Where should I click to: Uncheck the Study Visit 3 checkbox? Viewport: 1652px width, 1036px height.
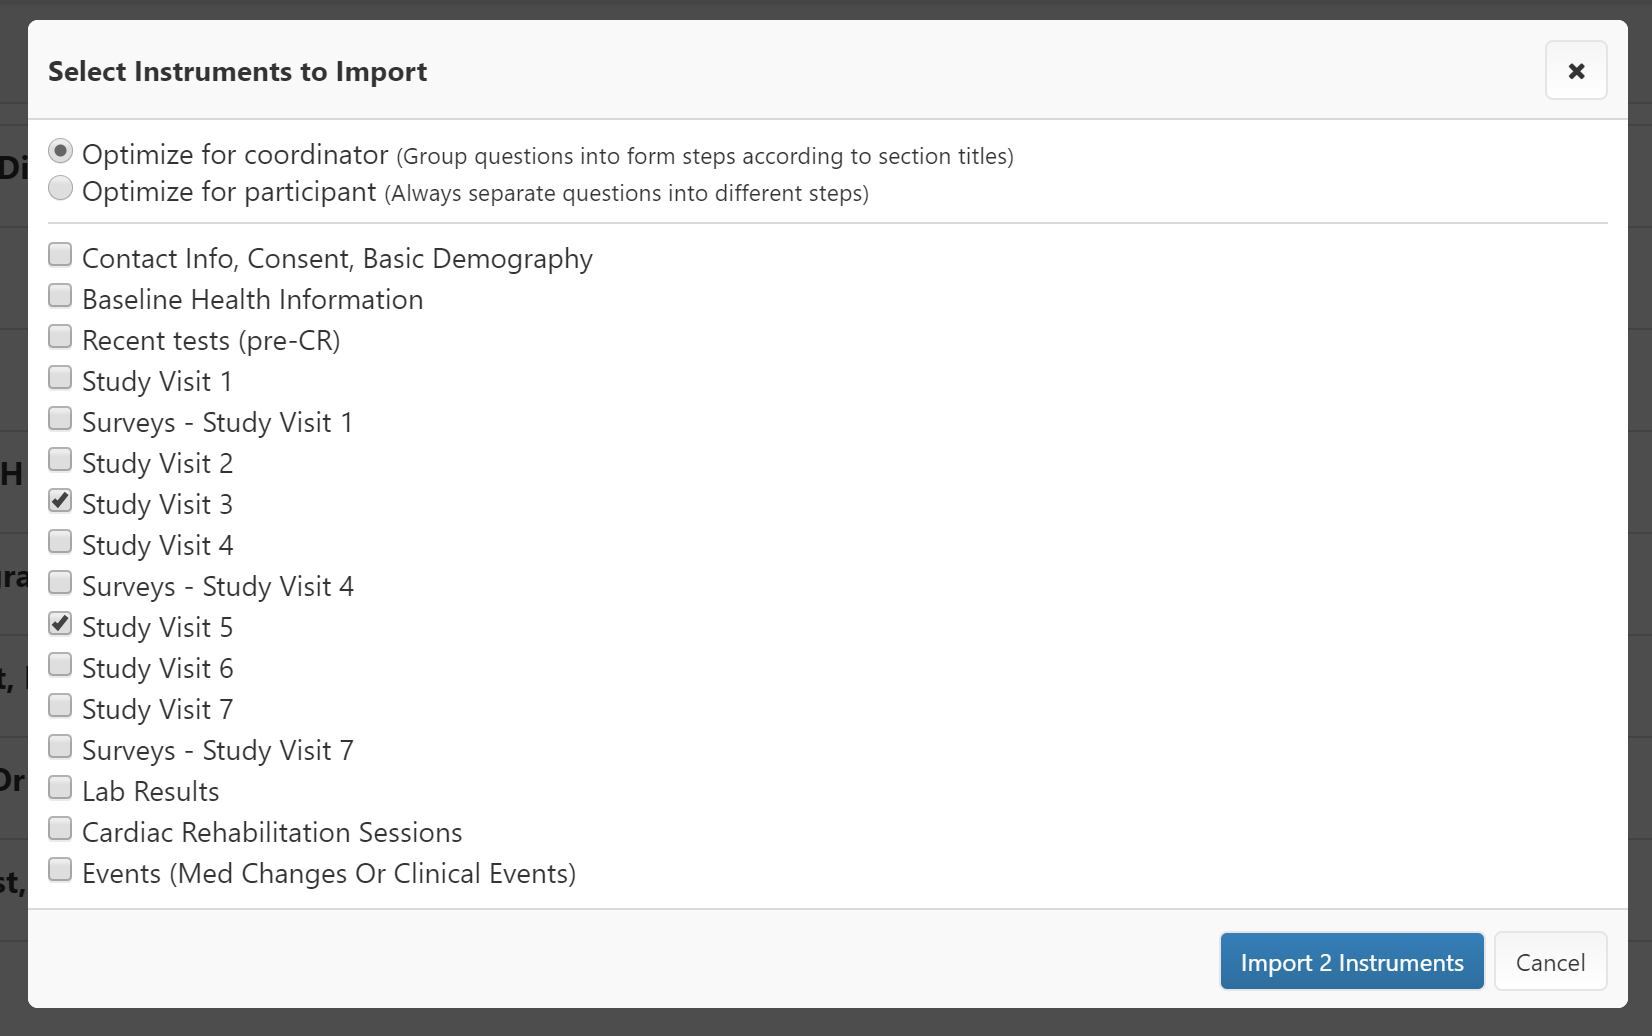pos(61,501)
